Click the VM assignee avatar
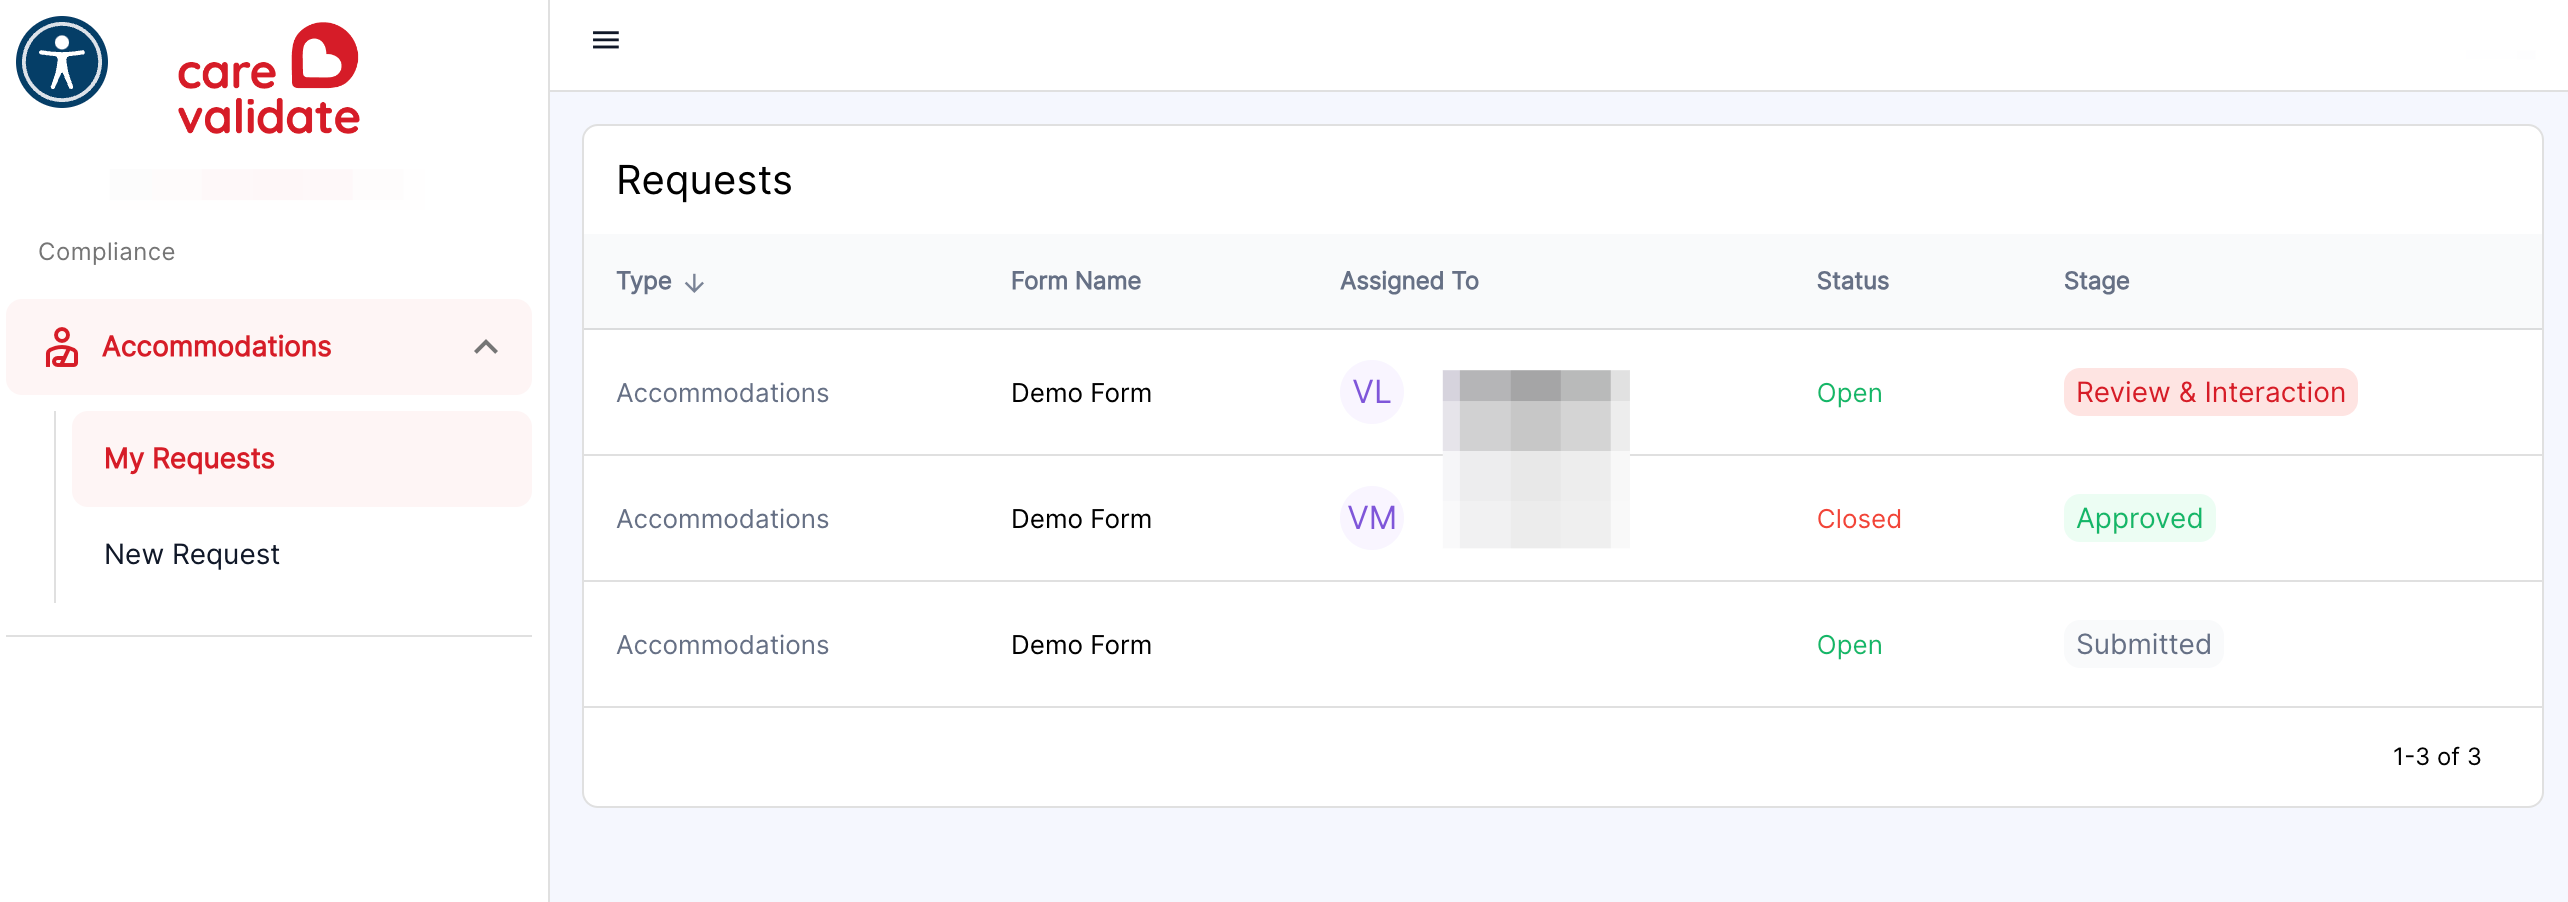Screen dimensions: 2568x902 click(x=1372, y=518)
